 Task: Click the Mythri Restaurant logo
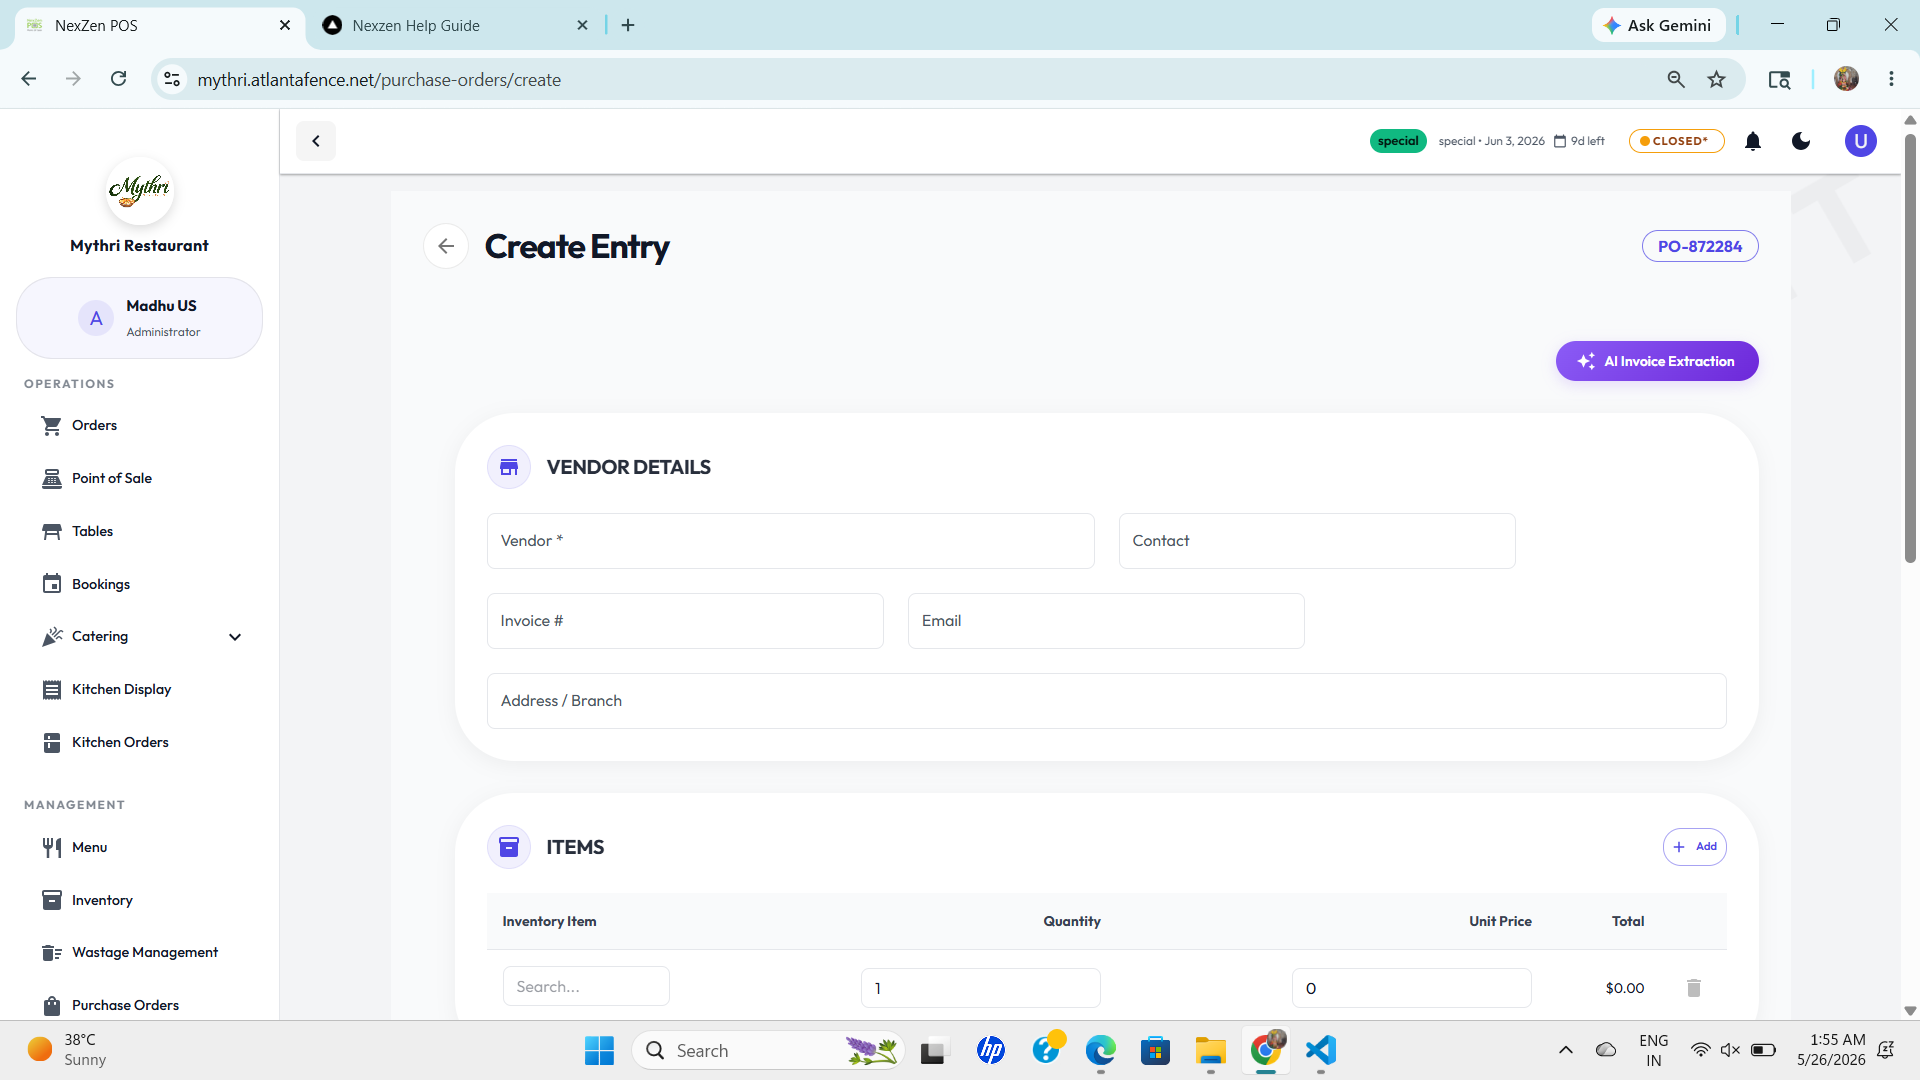point(140,190)
